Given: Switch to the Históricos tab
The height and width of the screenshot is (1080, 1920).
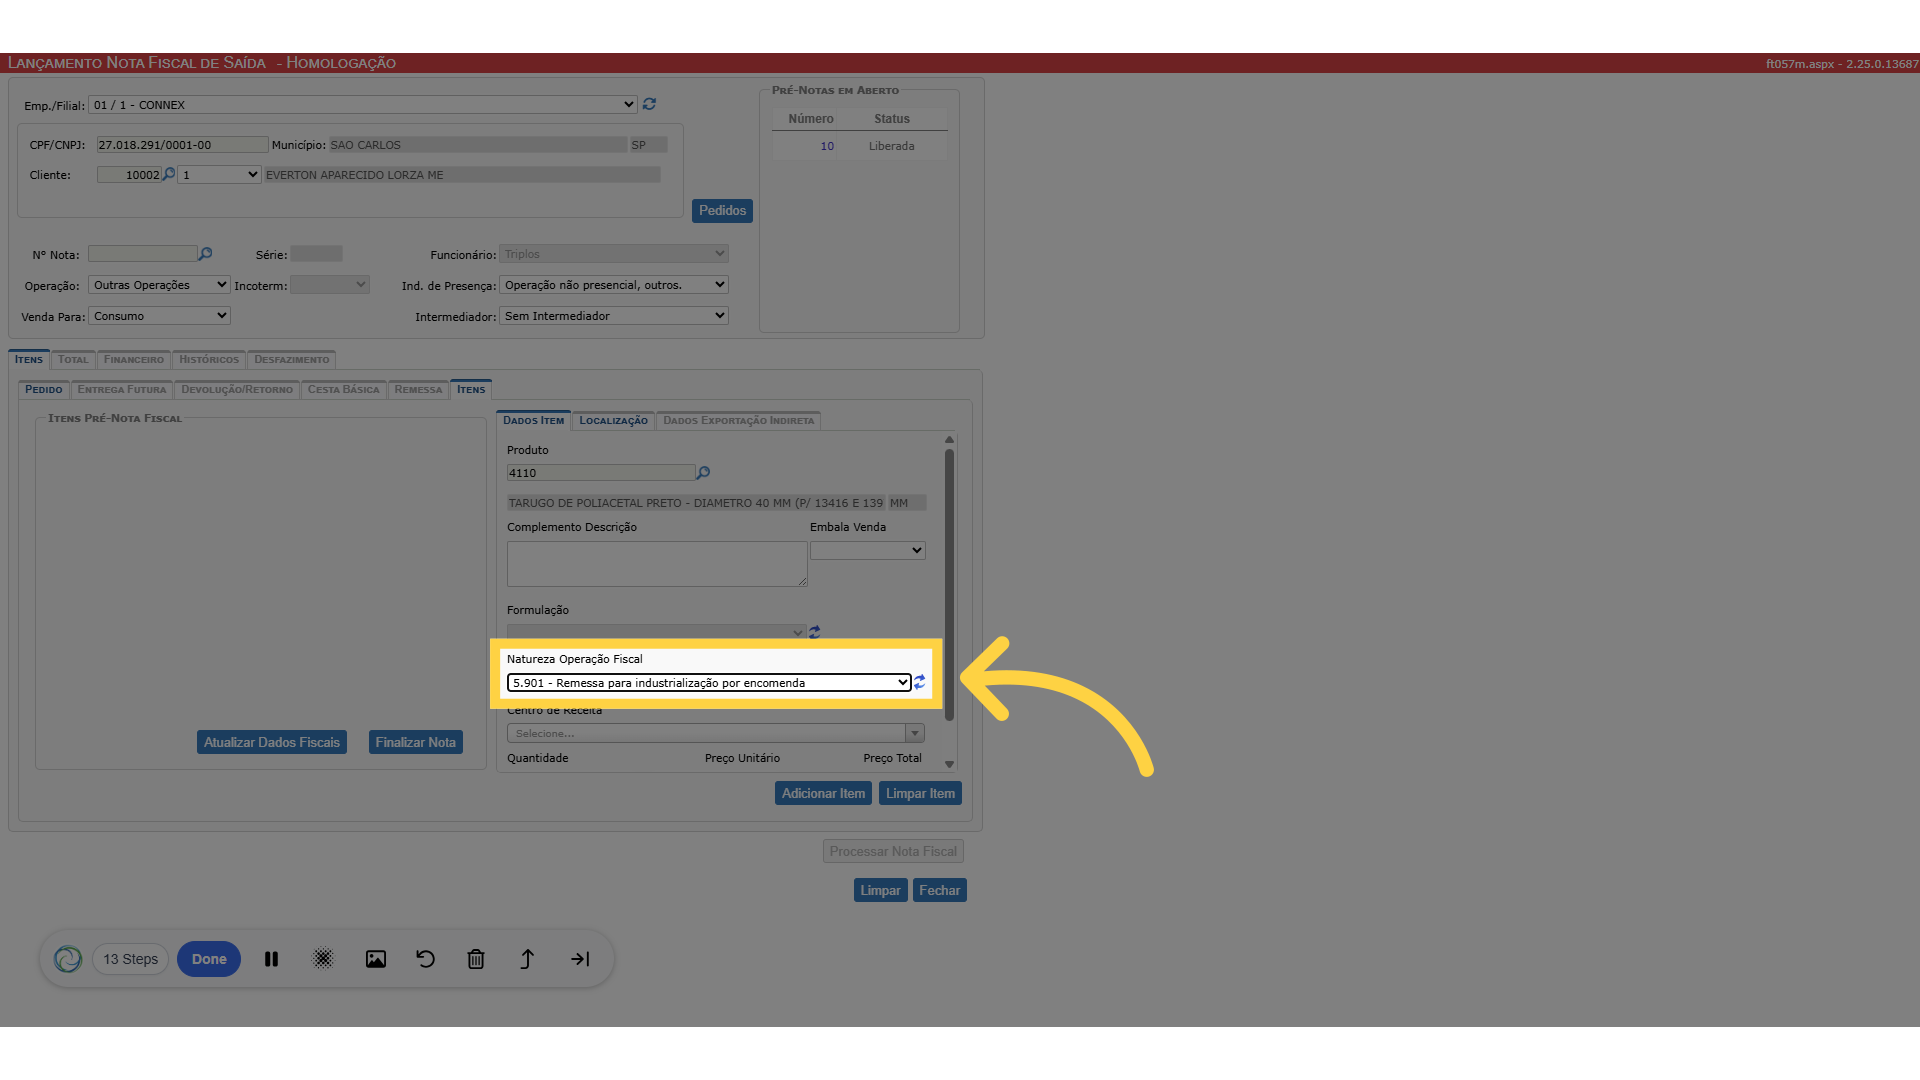Looking at the screenshot, I should click(x=209, y=359).
